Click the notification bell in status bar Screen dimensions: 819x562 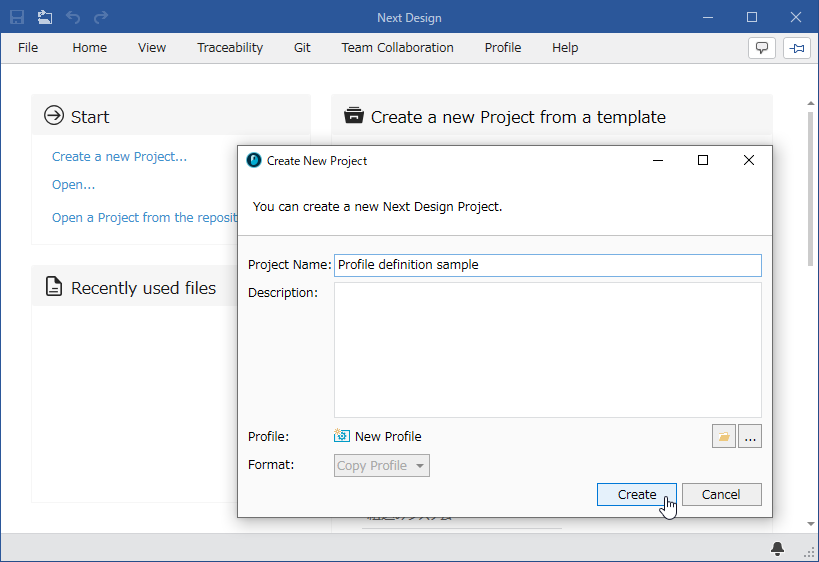777,548
